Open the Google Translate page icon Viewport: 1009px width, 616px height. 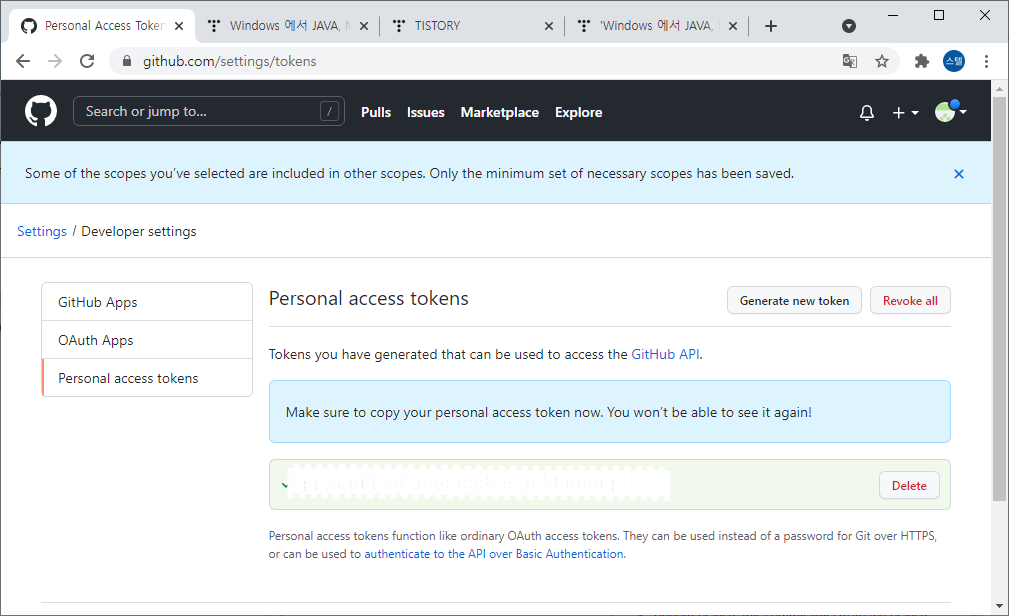coord(849,61)
